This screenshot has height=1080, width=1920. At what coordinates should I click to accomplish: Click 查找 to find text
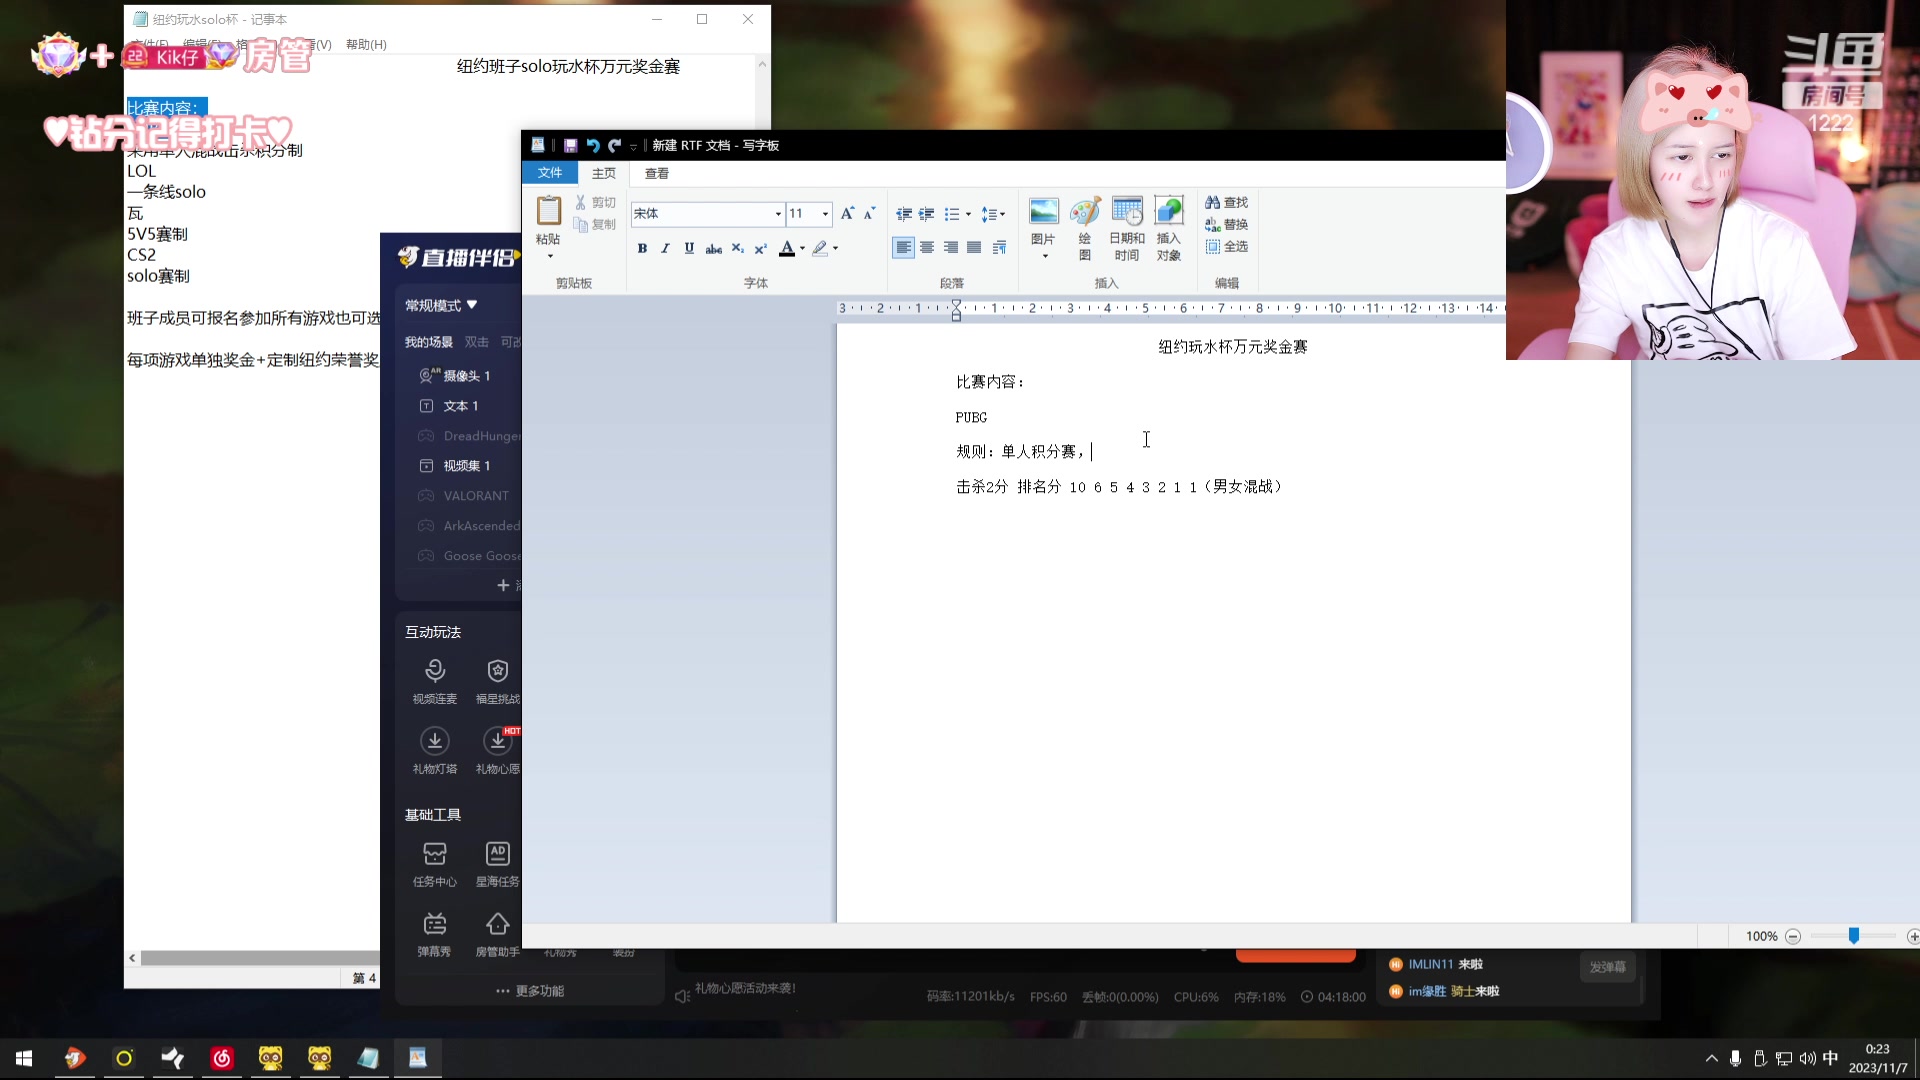(1226, 202)
